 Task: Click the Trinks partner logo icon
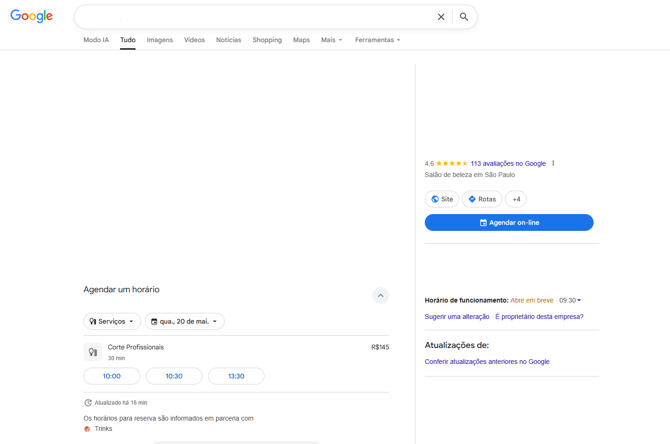pyautogui.click(x=87, y=429)
